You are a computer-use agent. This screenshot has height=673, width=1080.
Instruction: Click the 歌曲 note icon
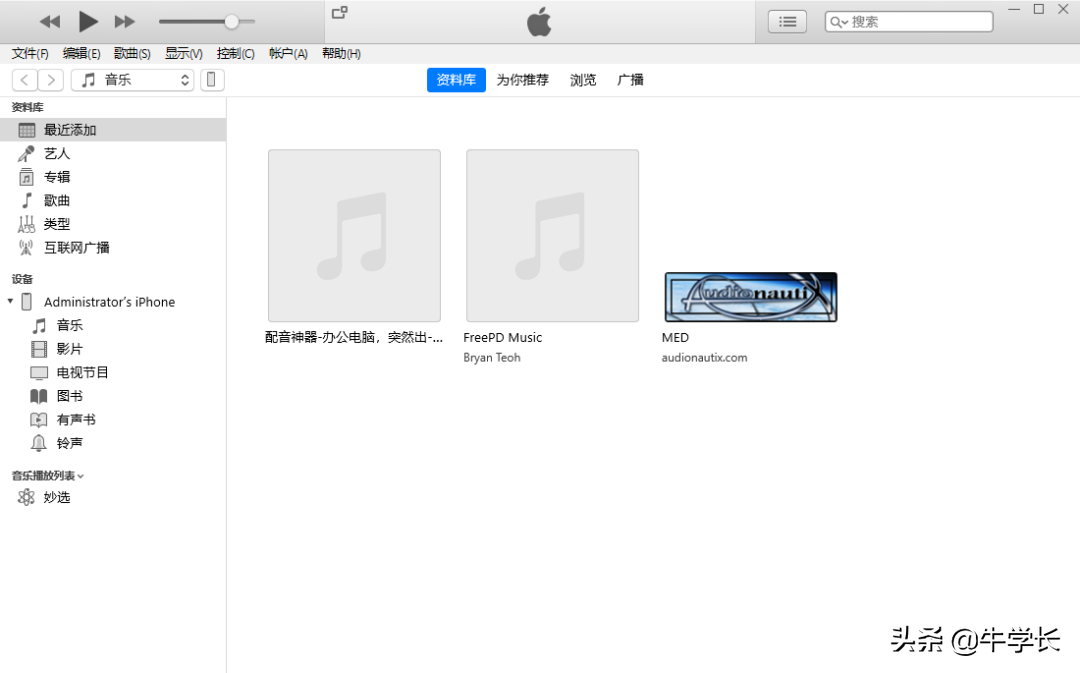(27, 200)
